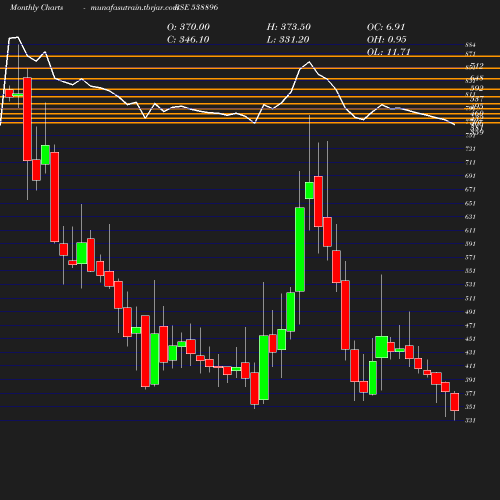
Task: Click the 411 price axis label
Action: click(x=470, y=366)
